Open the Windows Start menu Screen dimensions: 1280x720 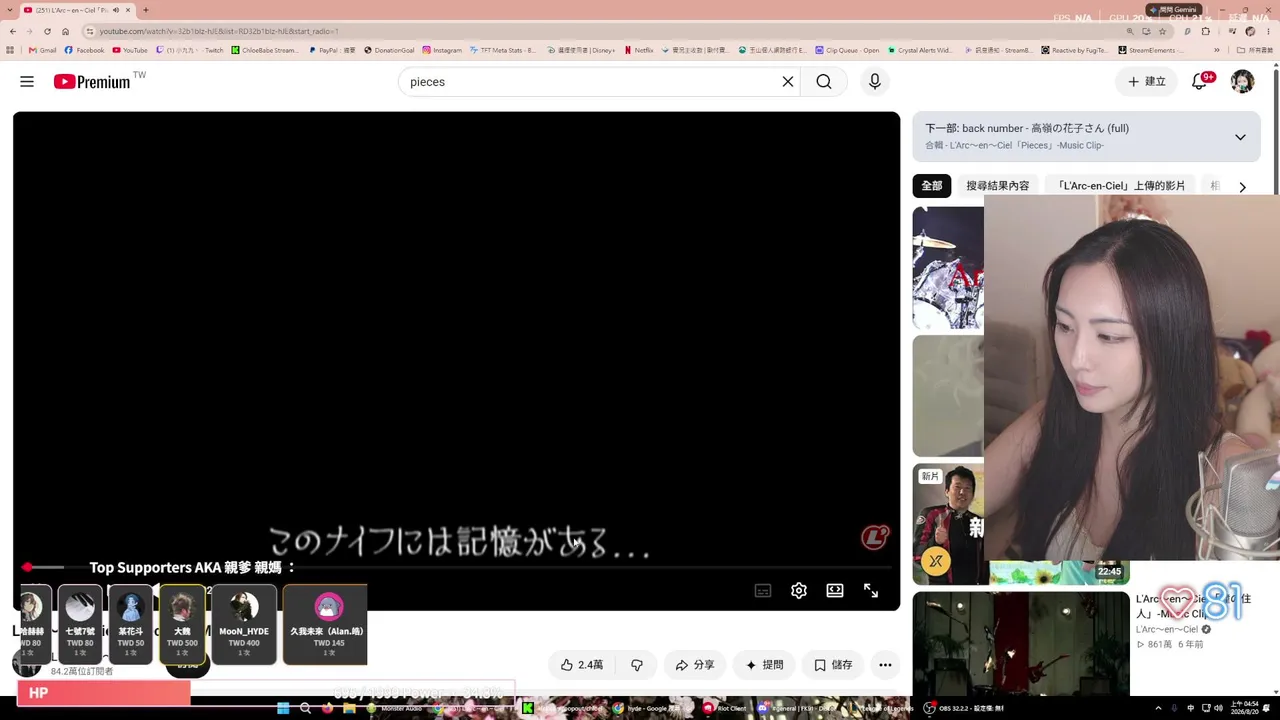point(283,708)
